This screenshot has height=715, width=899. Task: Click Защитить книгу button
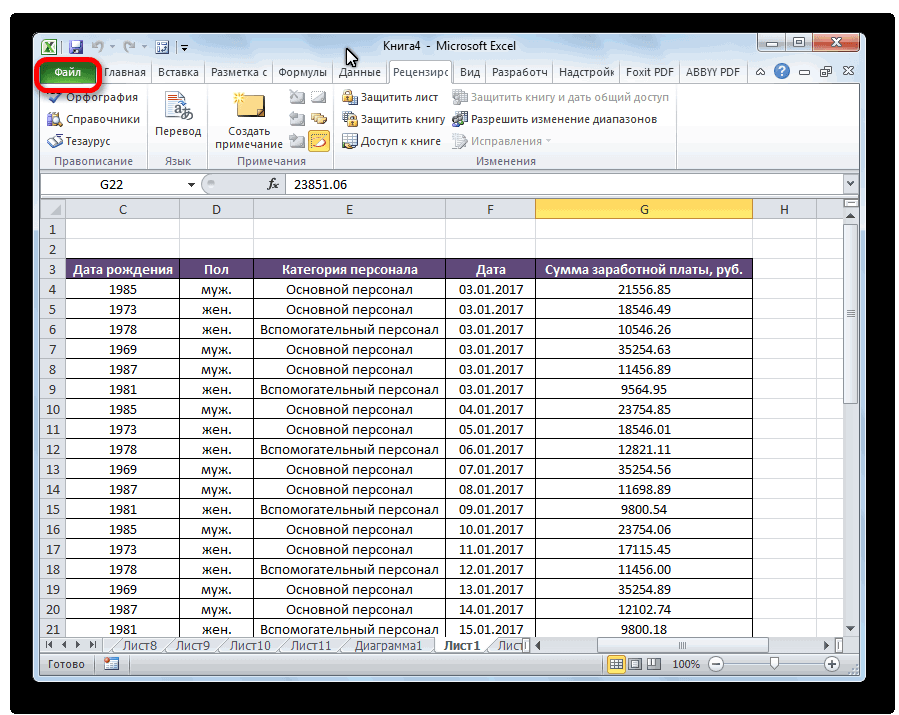click(393, 119)
